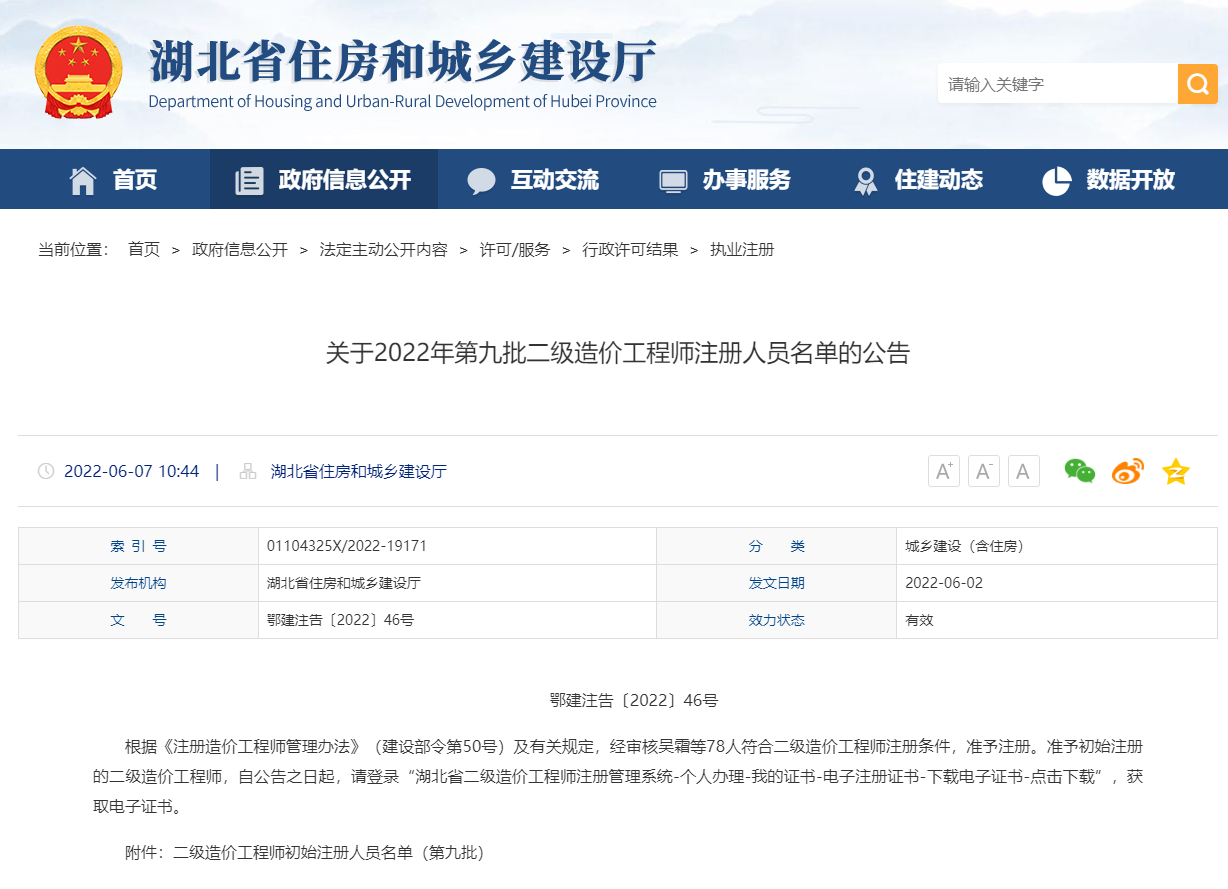
Task: Click the speech bubble icon on 互动交流
Action: click(x=482, y=178)
